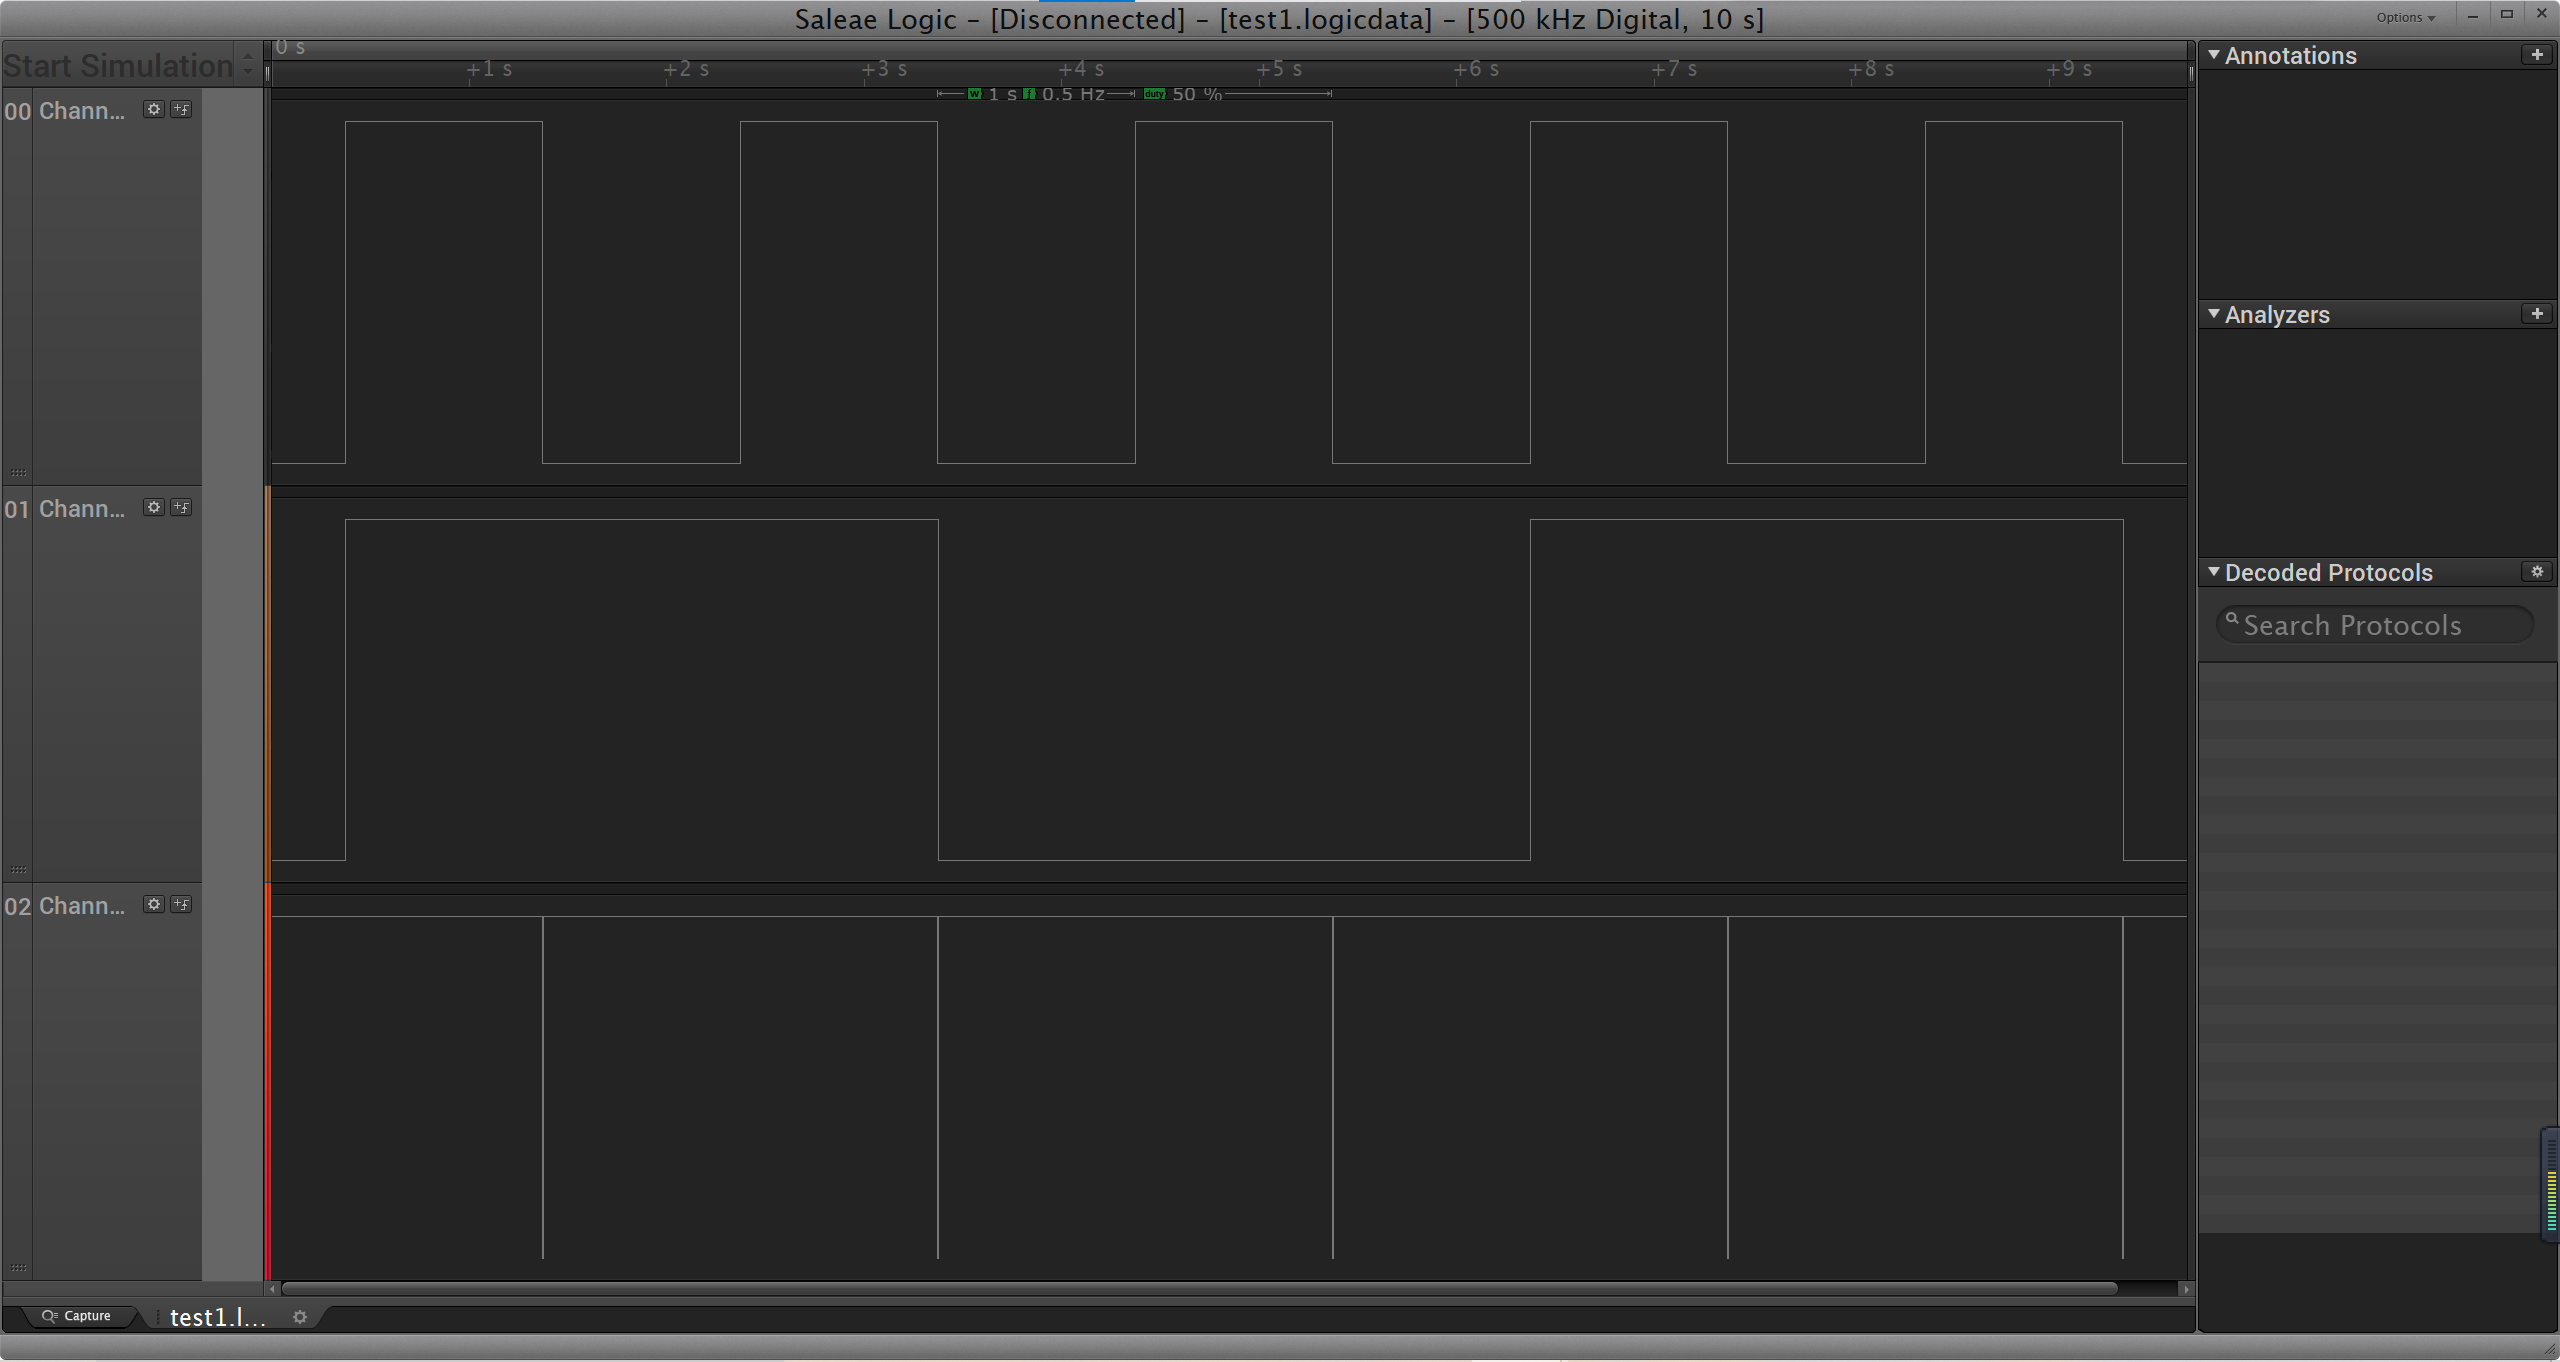Click the duty cycle measurement icon

(1155, 94)
